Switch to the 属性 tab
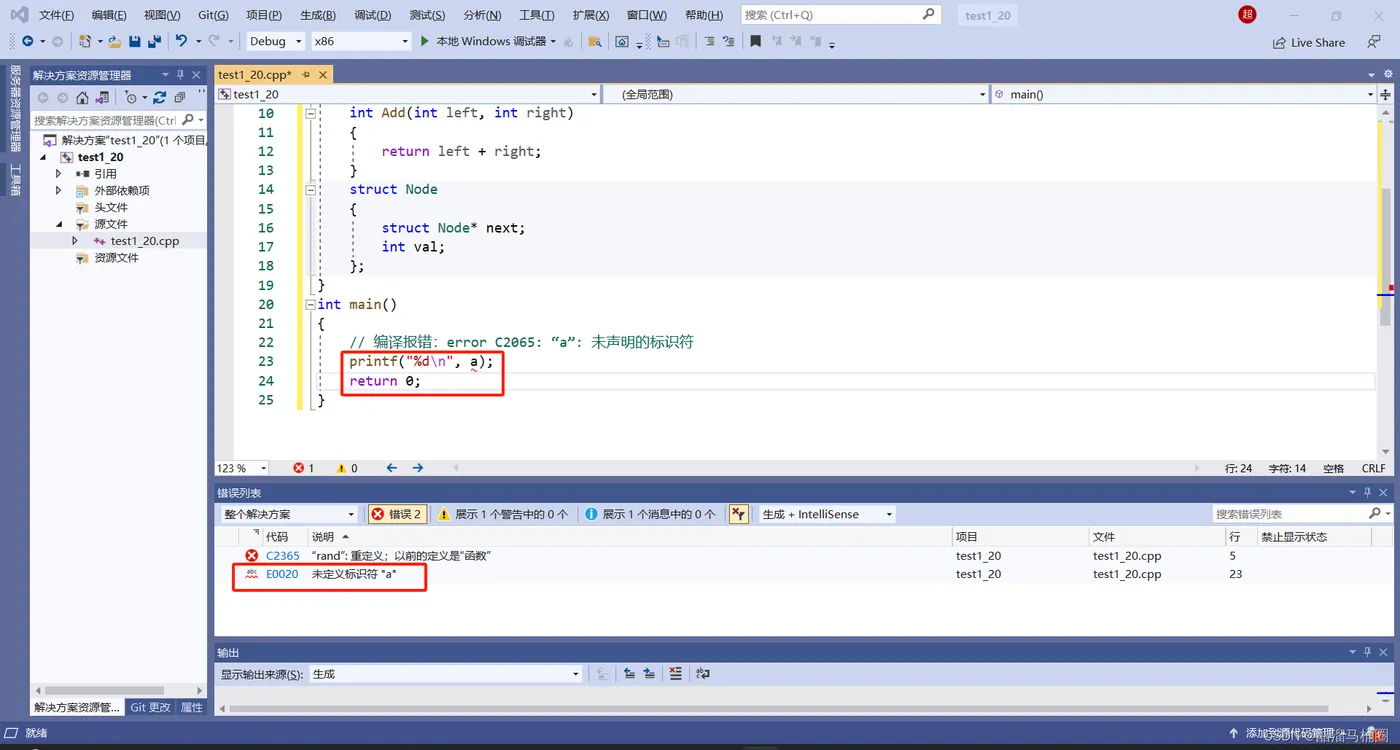1400x750 pixels. click(x=191, y=707)
